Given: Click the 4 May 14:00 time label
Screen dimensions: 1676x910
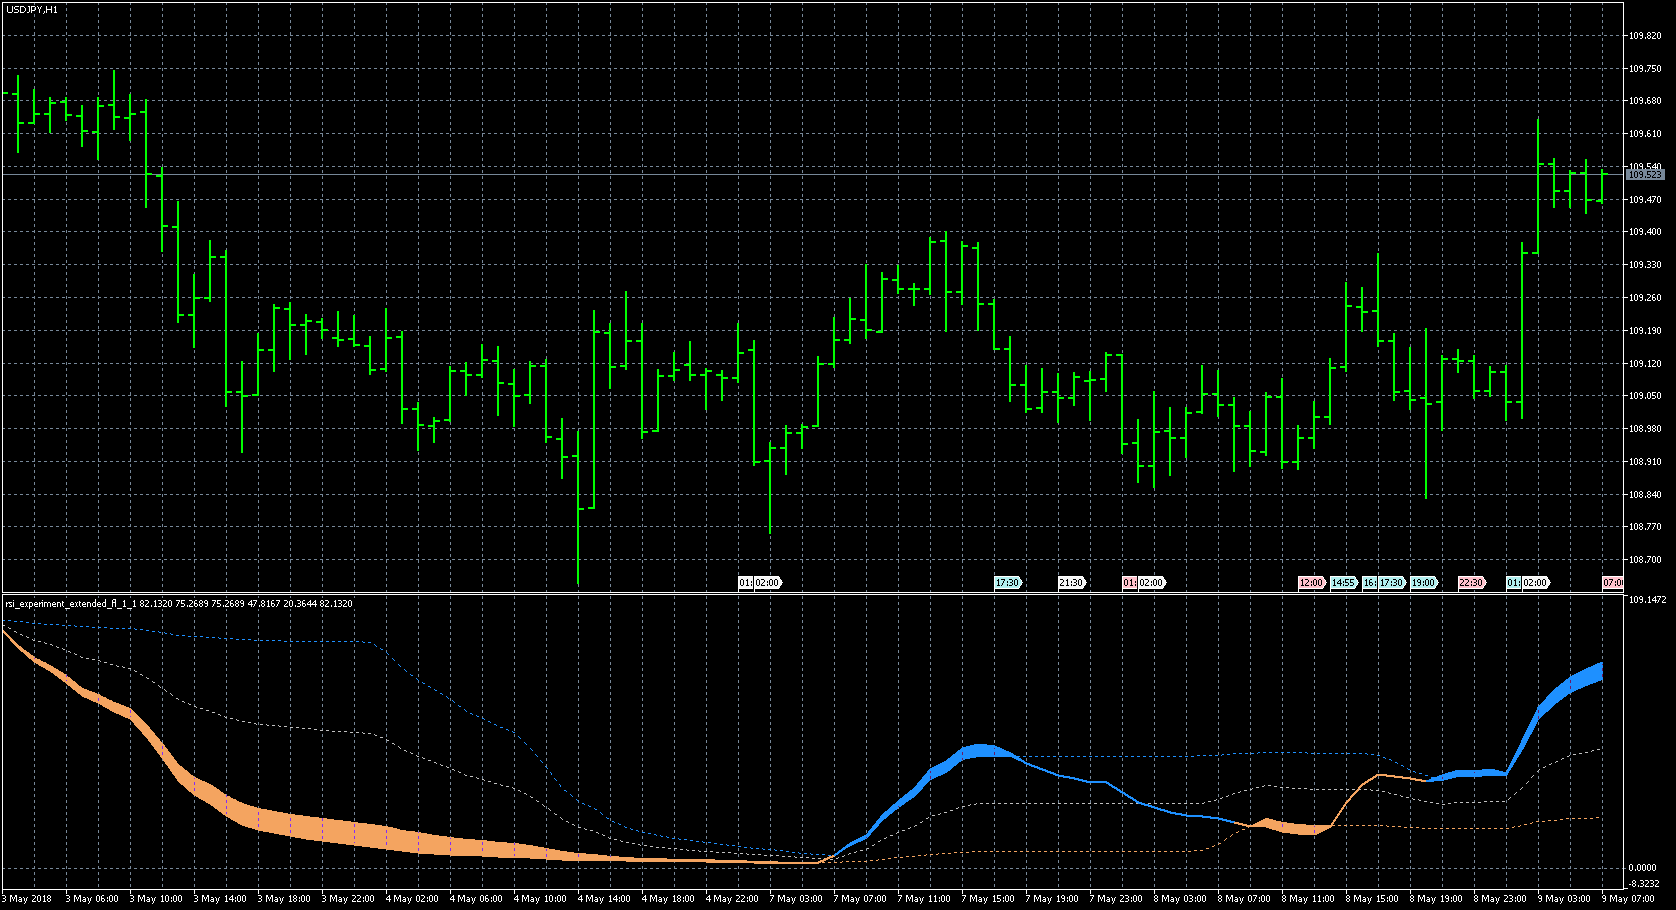Looking at the screenshot, I should click(606, 899).
